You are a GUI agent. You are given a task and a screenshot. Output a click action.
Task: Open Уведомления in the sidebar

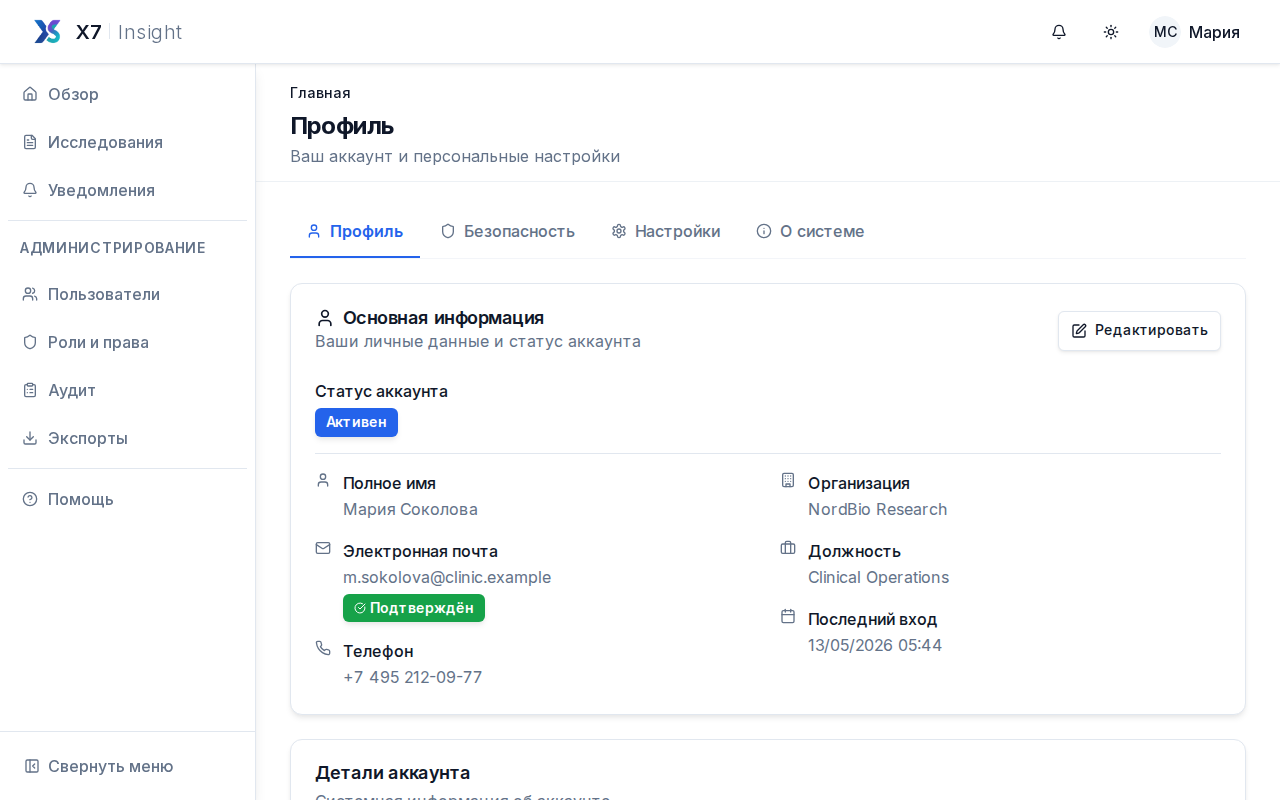click(127, 190)
